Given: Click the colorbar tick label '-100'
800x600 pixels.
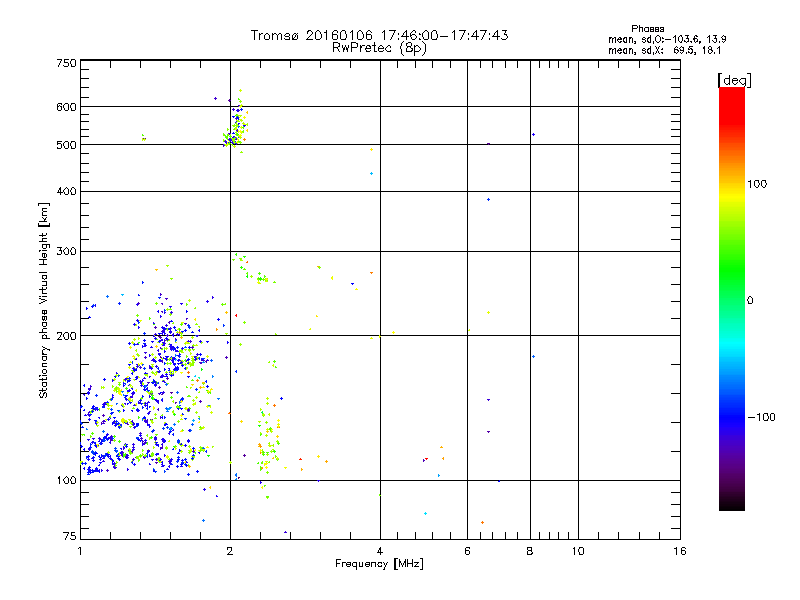Looking at the screenshot, I should [x=761, y=417].
